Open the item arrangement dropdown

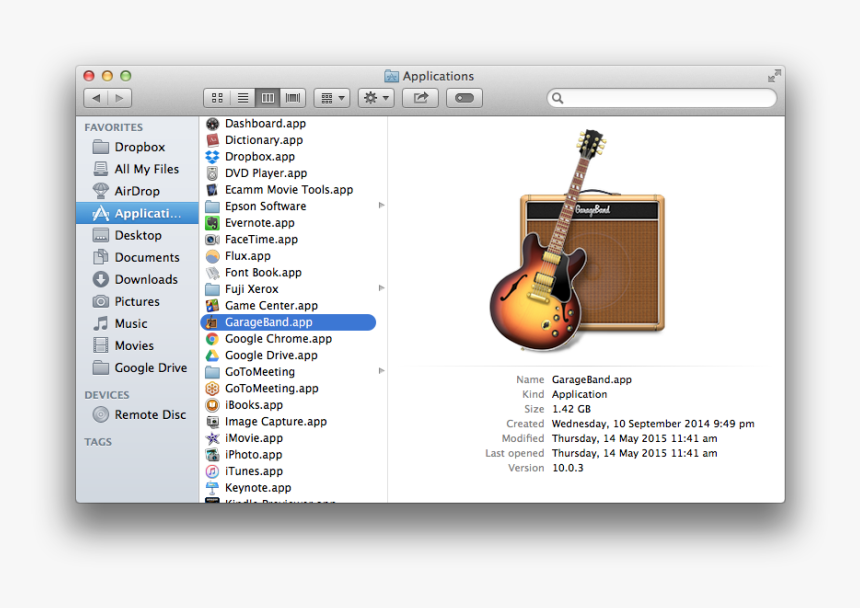[332, 98]
